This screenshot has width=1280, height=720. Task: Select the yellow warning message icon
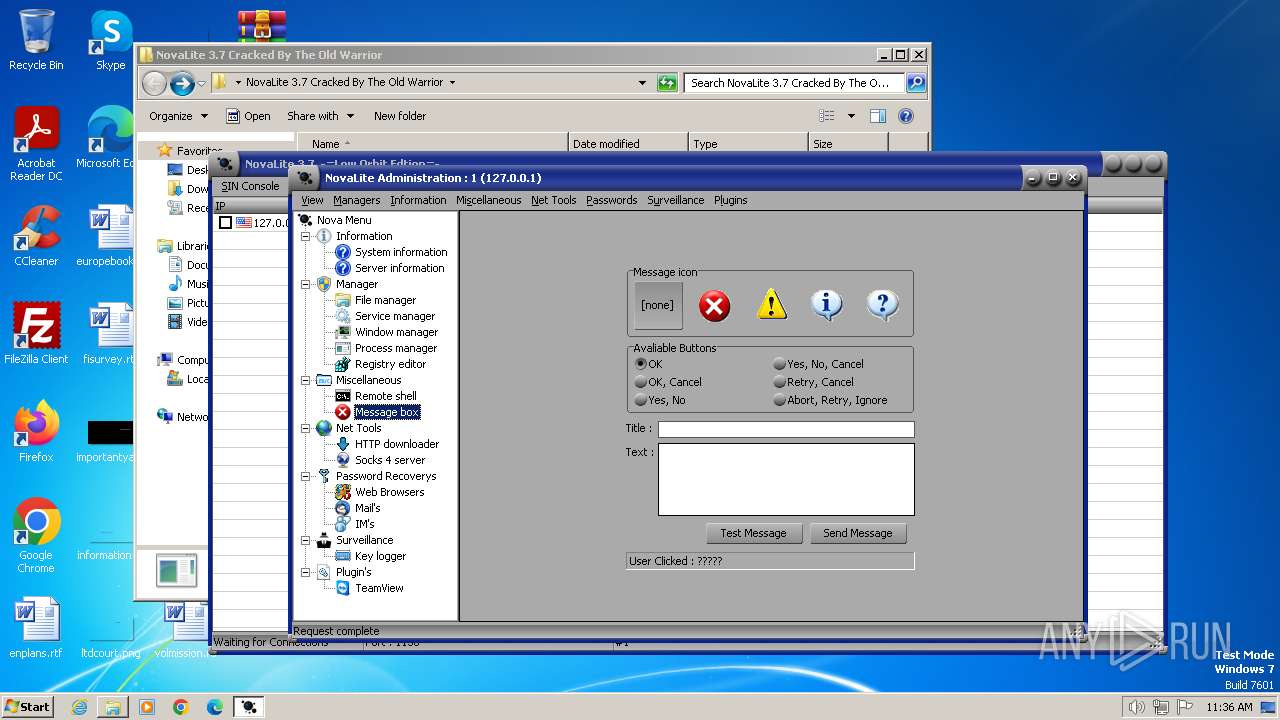coord(772,305)
